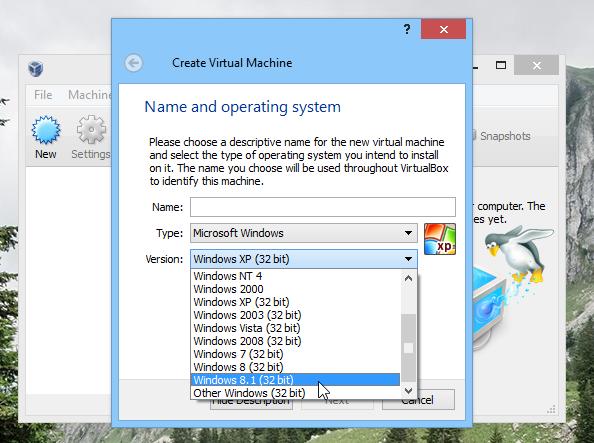Open the Machine menu in VirtualBox
Image resolution: width=594 pixels, height=443 pixels.
click(x=89, y=95)
